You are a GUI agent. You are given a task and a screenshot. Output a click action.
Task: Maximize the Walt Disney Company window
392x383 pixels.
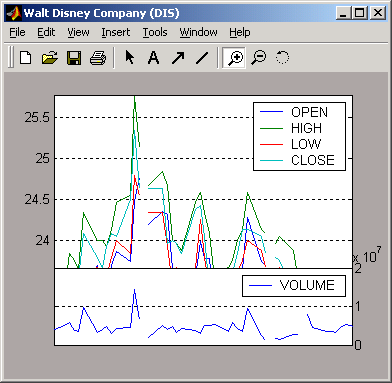[x=360, y=13]
